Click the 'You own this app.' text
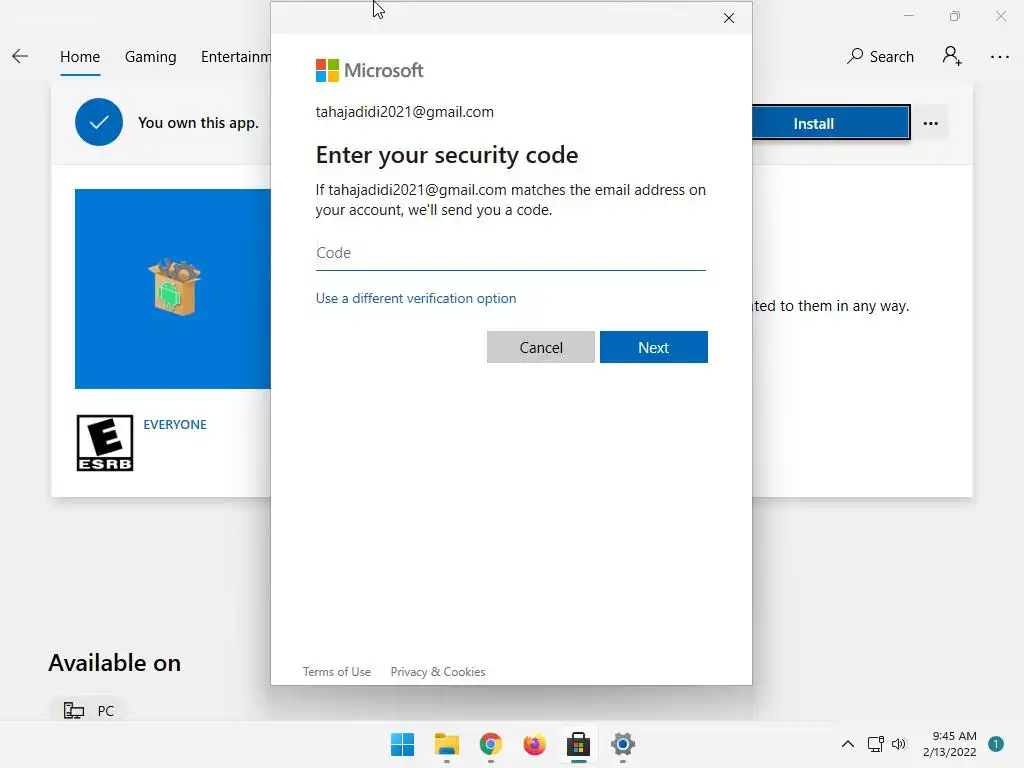Viewport: 1024px width, 768px height. [199, 123]
